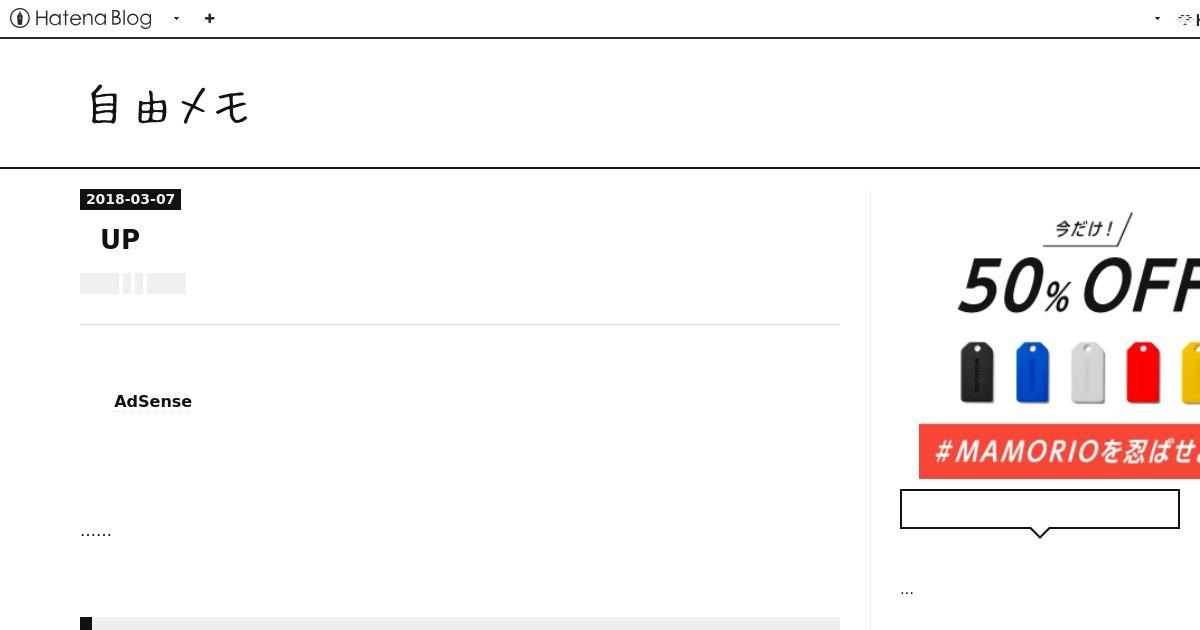The image size is (1200, 630).
Task: Select the first gray category tag placeholder
Action: (99, 283)
